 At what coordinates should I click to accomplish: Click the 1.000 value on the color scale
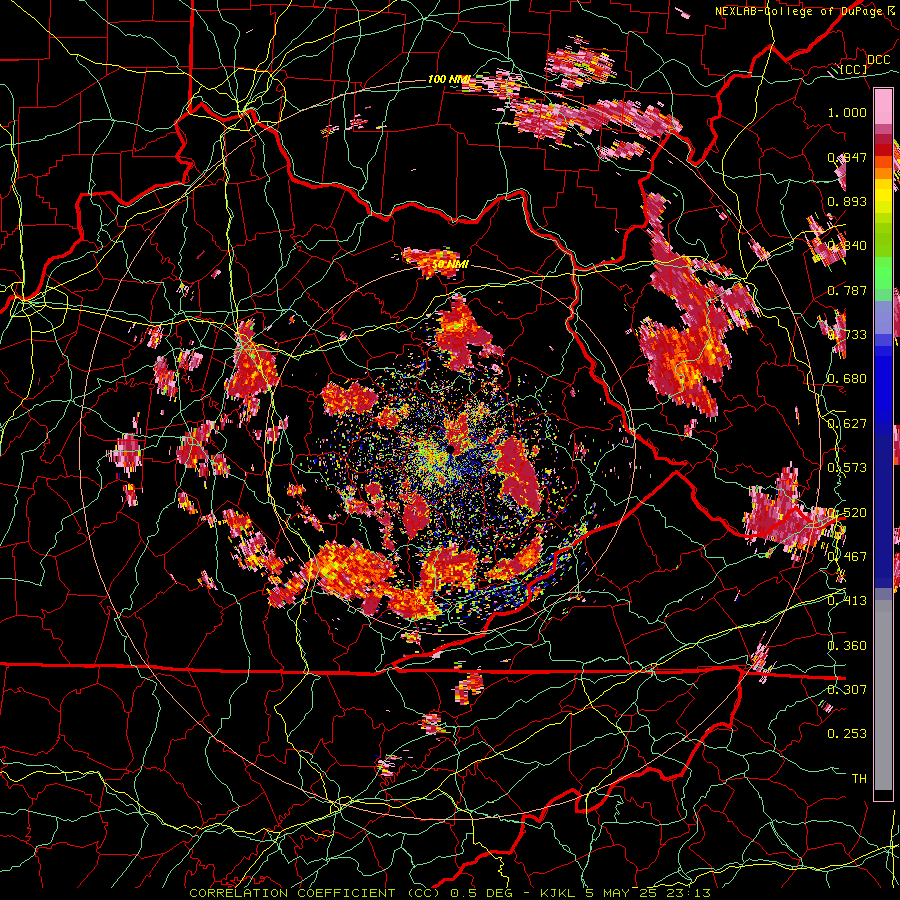847,112
